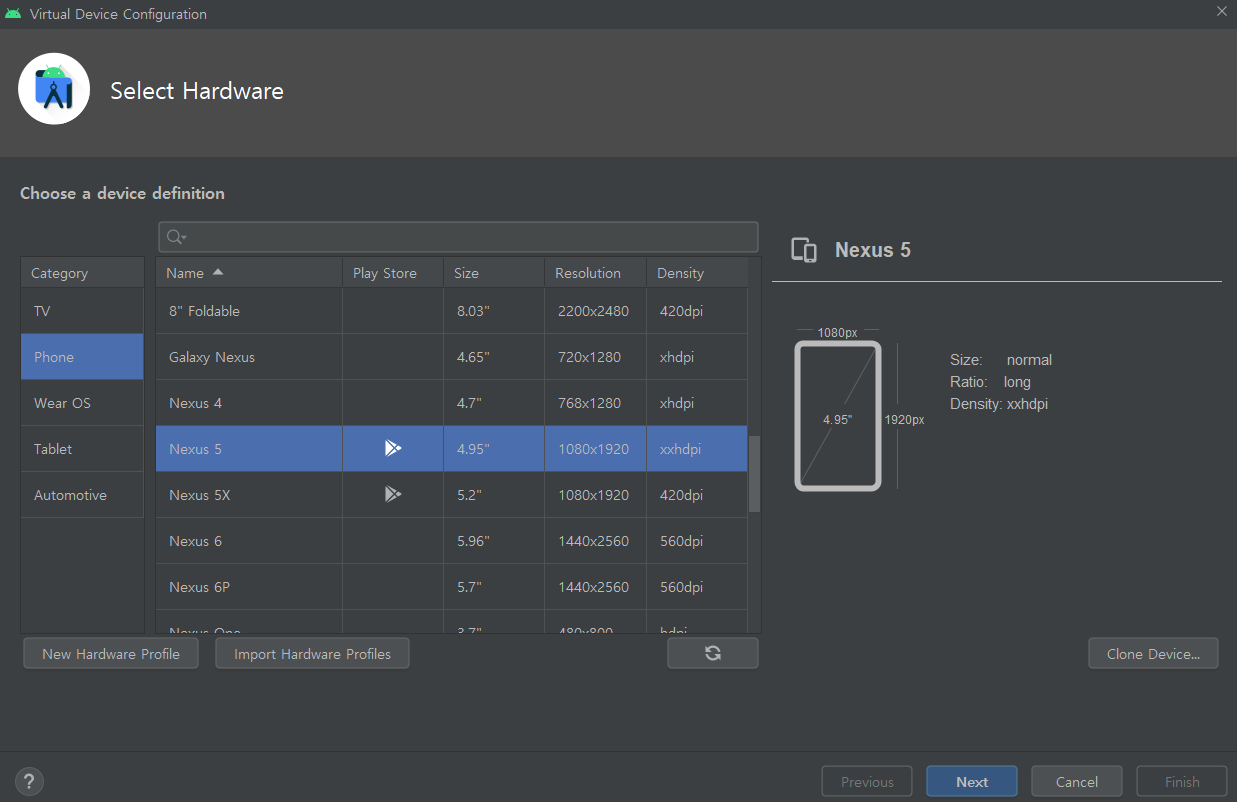
Task: Select the Automotive category
Action: pos(82,495)
